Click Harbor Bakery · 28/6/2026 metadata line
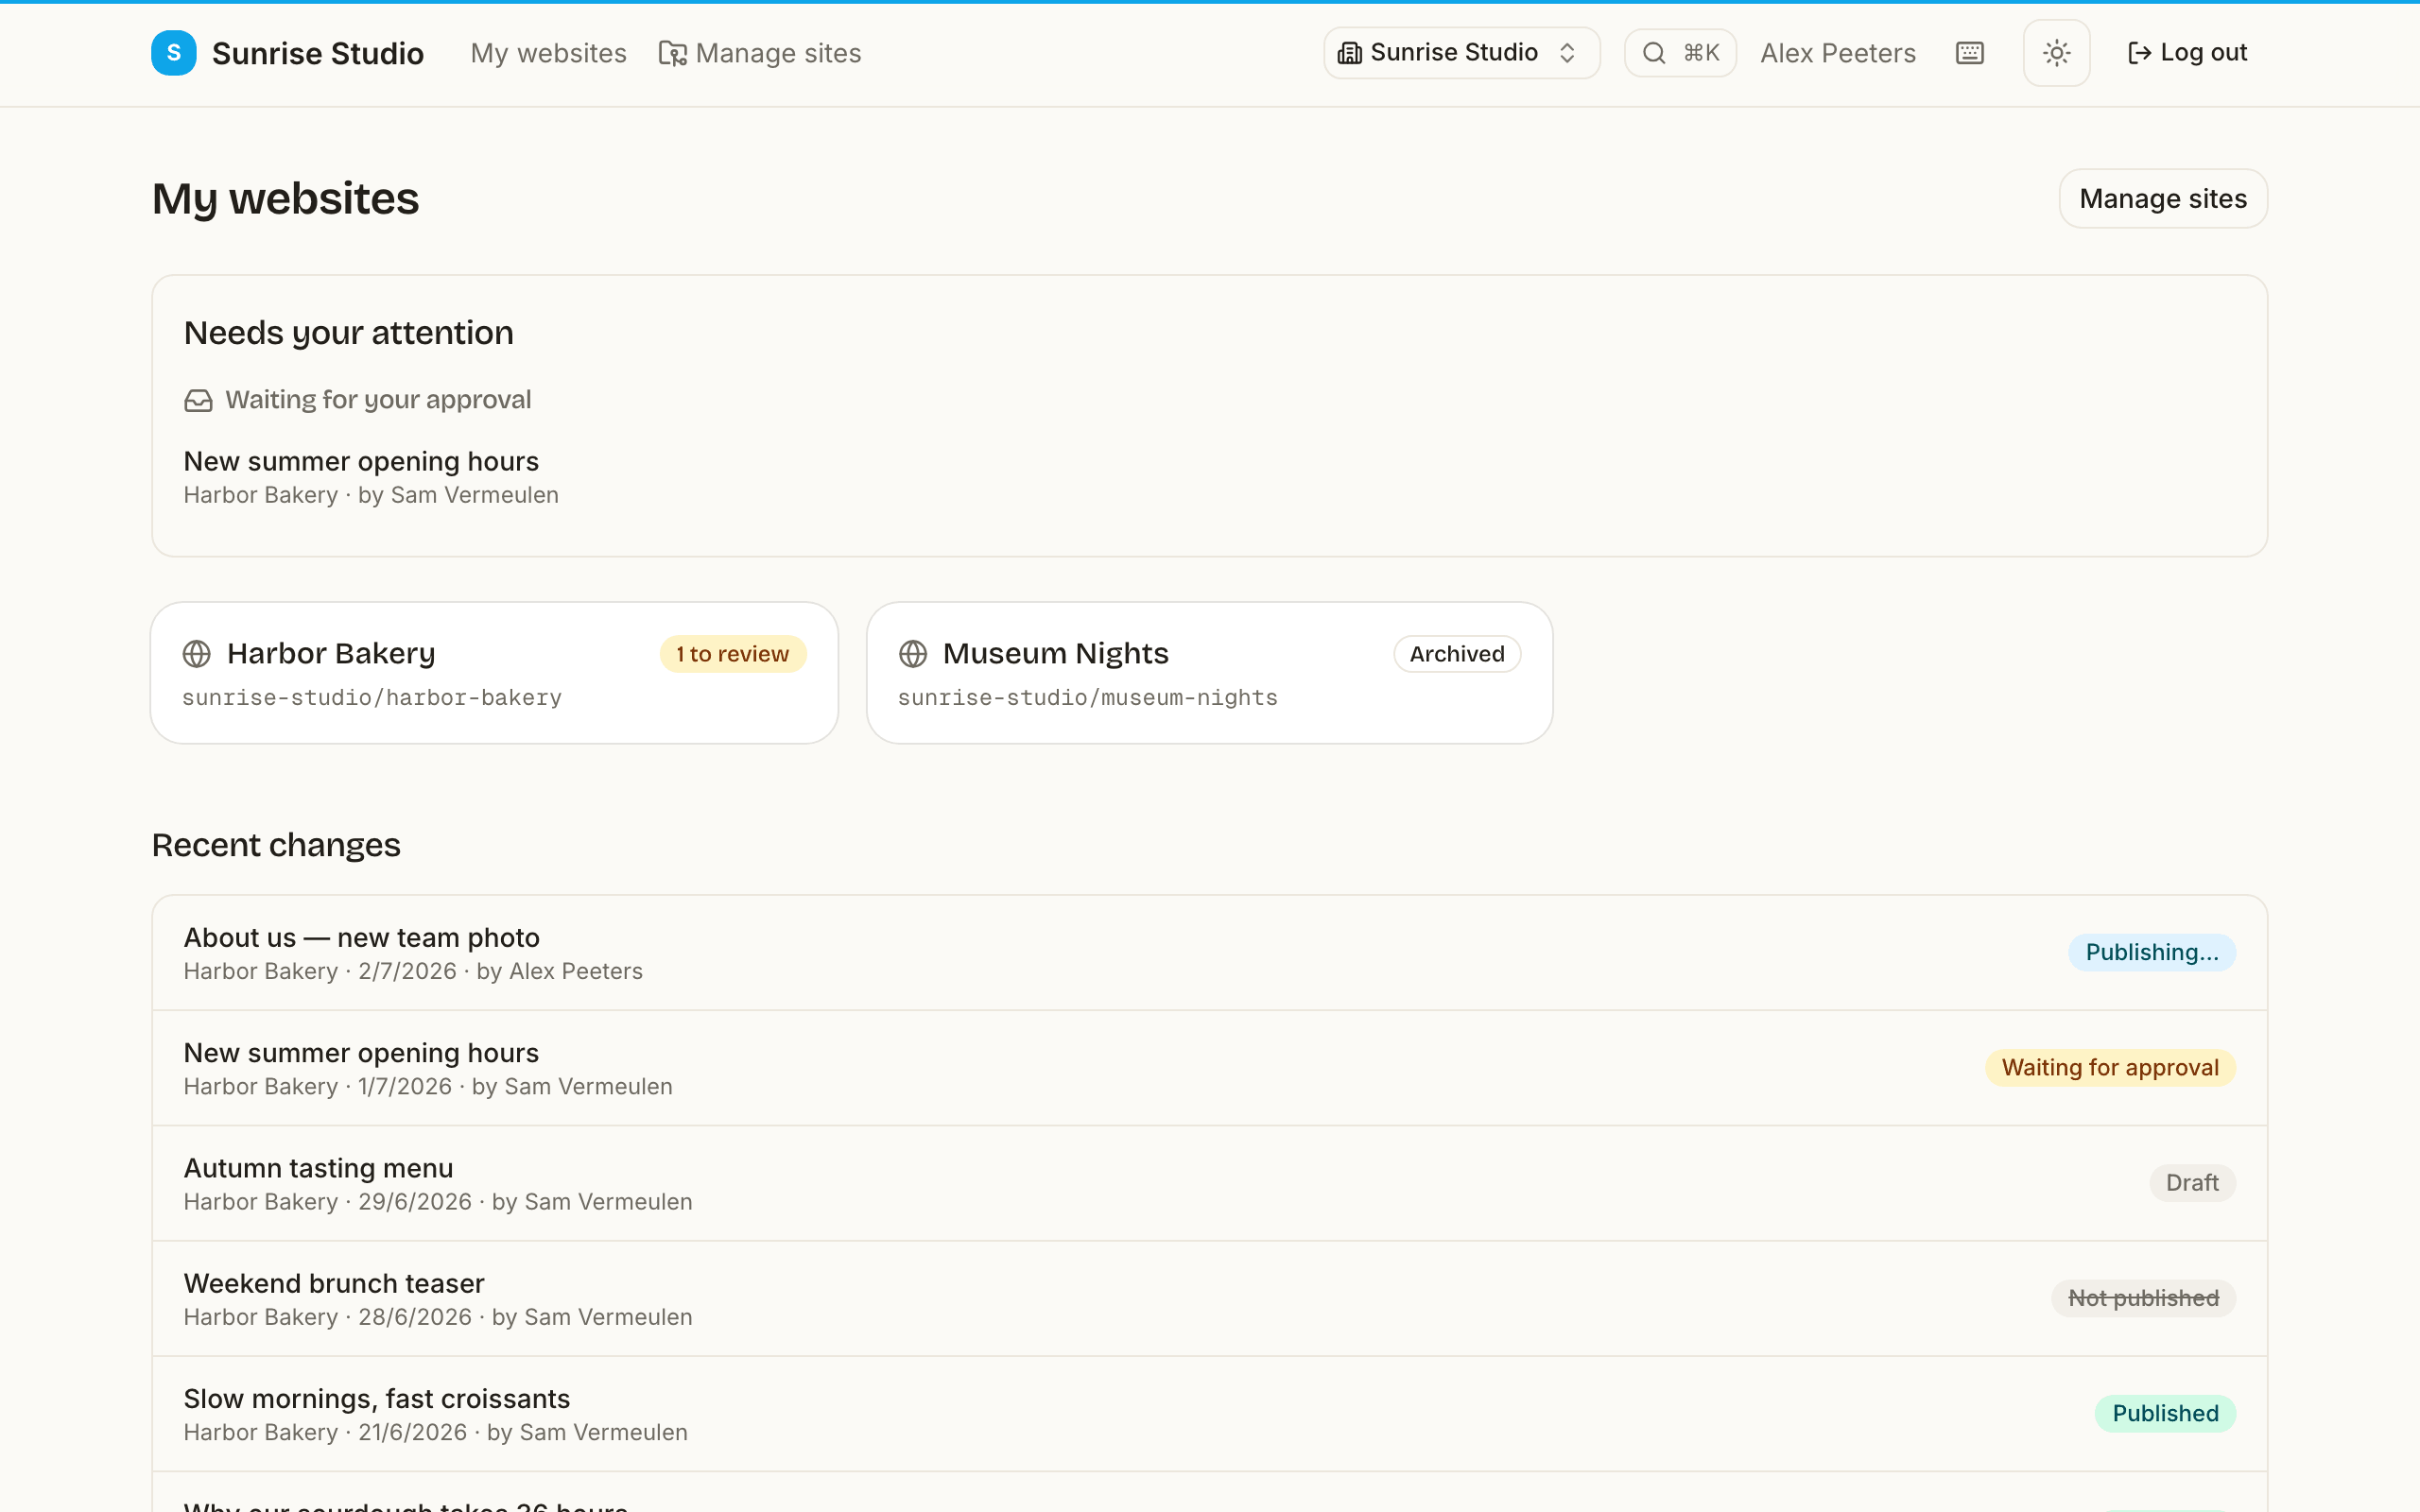This screenshot has height=1512, width=2420. [438, 1317]
